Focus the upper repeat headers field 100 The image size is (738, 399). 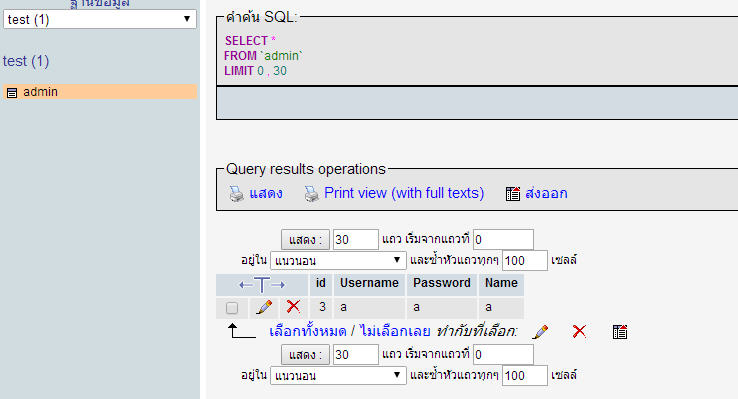(525, 260)
